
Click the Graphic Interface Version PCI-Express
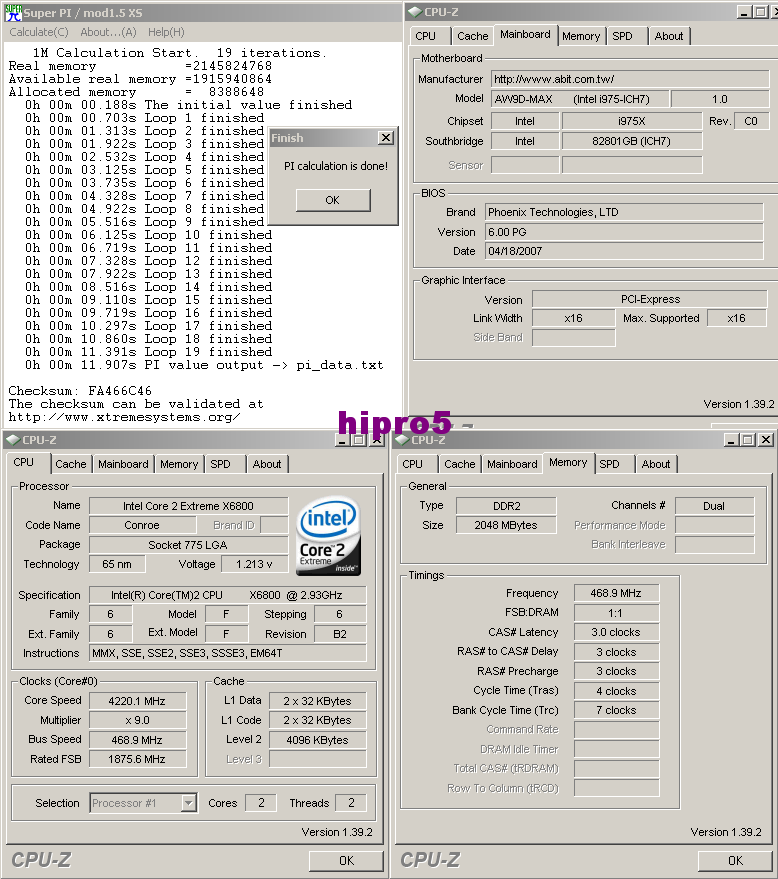(650, 299)
